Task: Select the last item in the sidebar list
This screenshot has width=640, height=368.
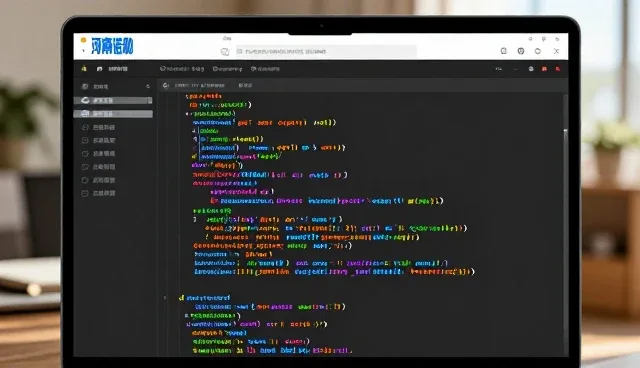Action: pyautogui.click(x=98, y=193)
